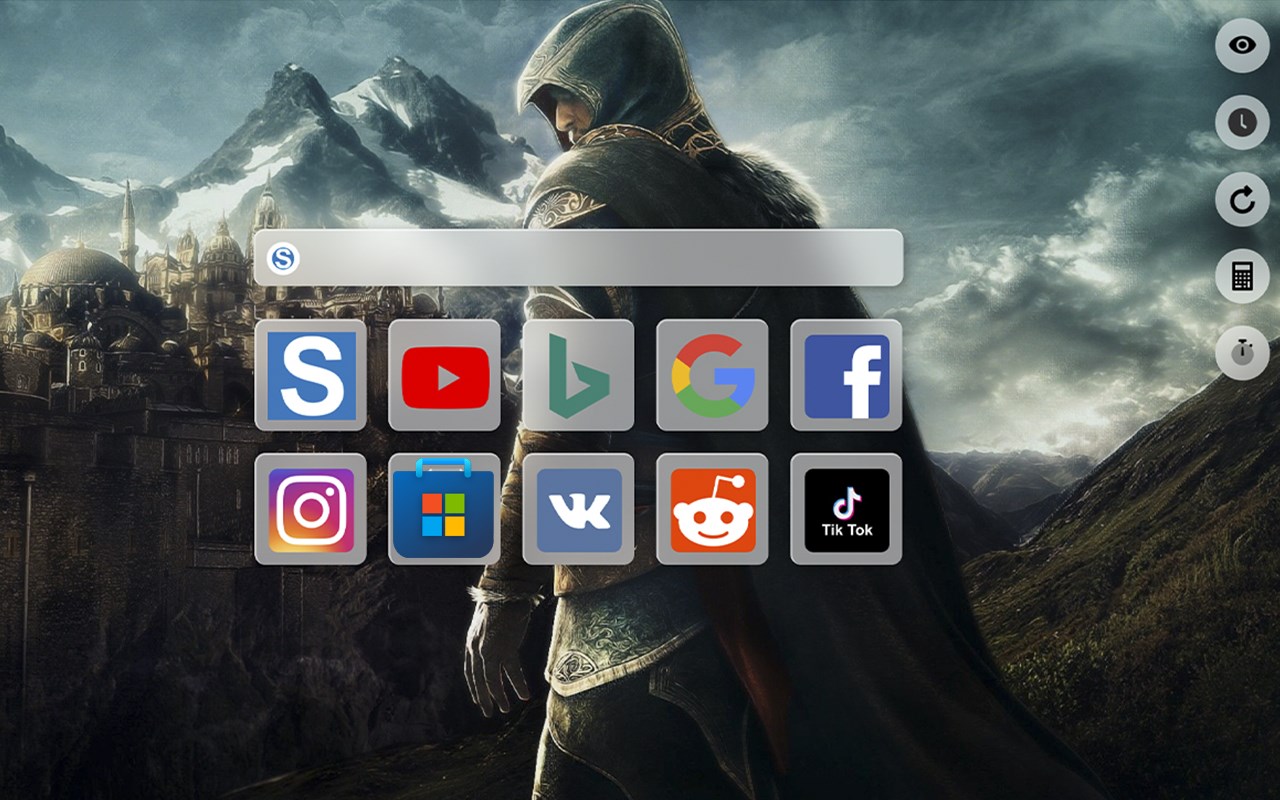Open the blue S search shortcut tile

tap(311, 375)
